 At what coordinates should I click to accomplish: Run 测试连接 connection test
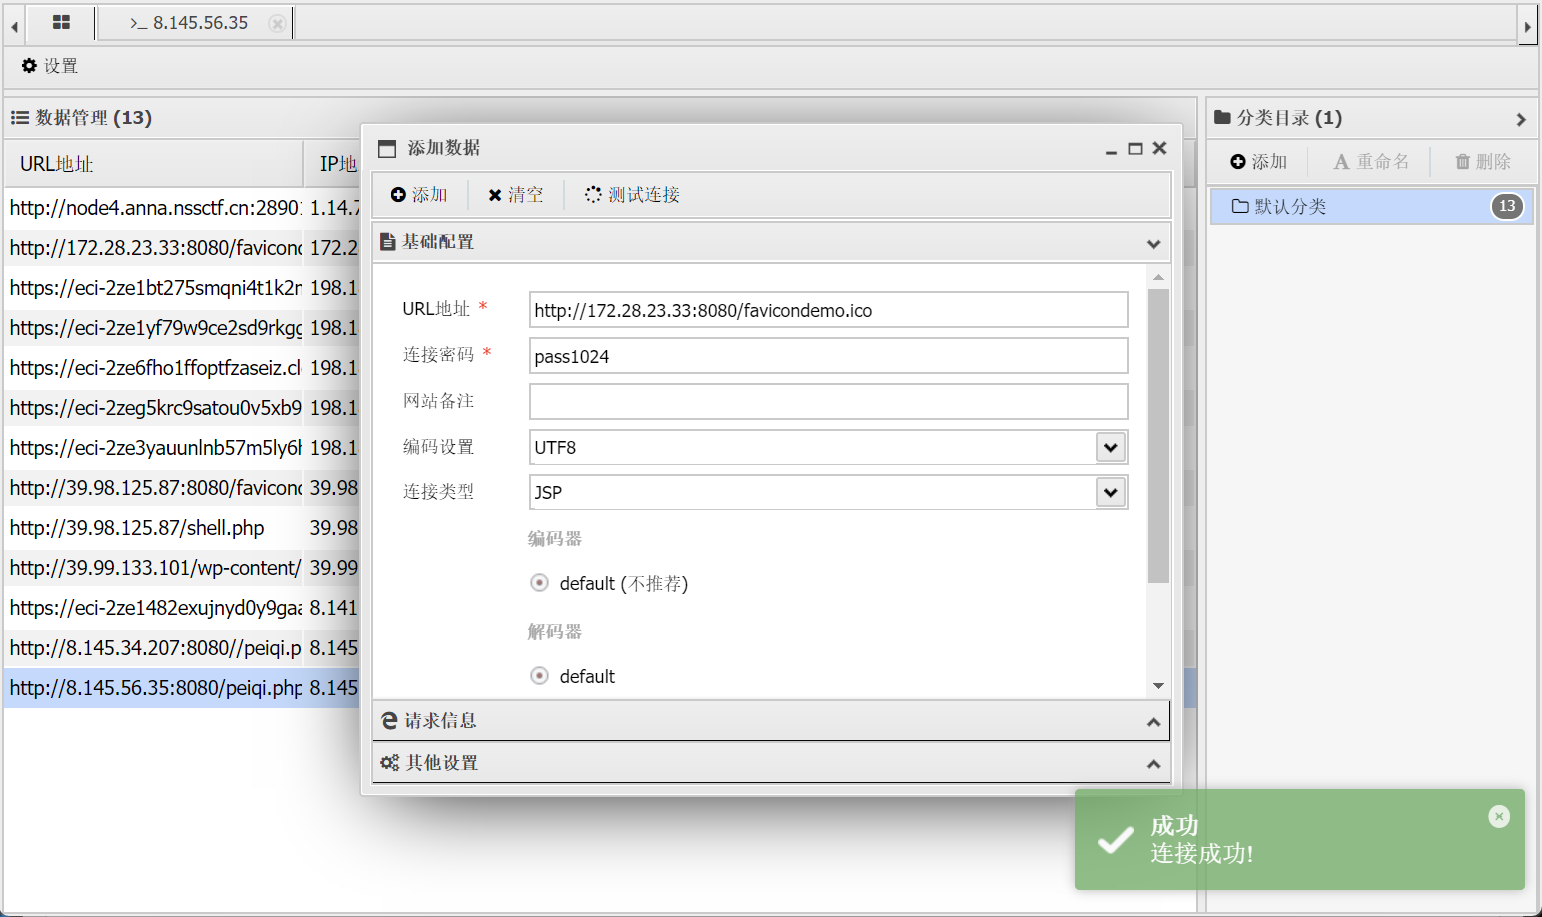(632, 195)
